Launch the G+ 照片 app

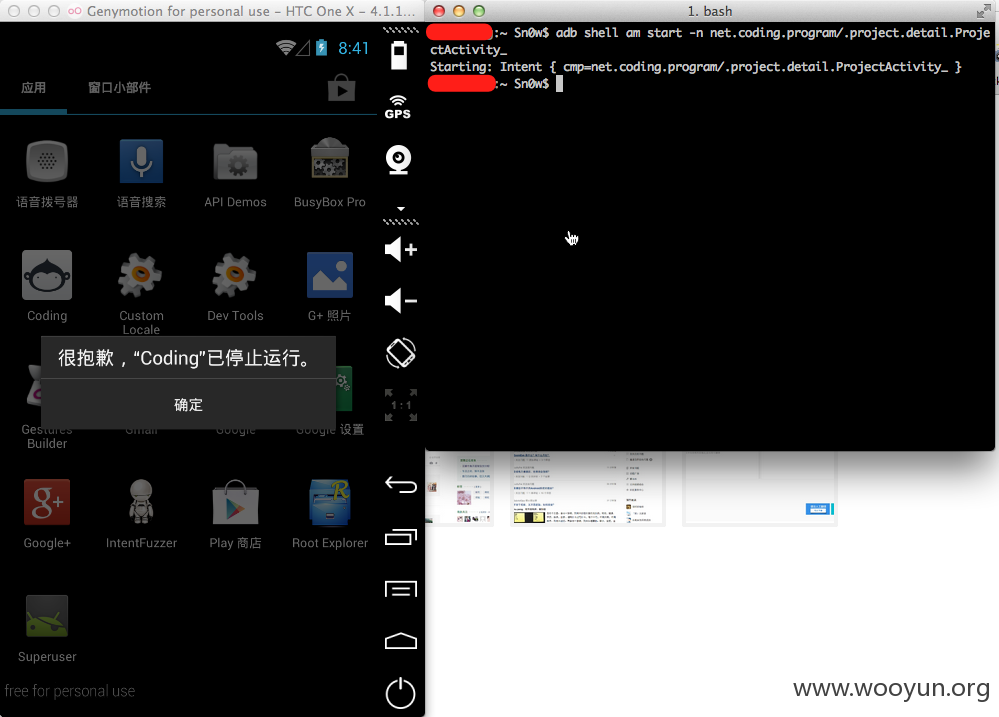329,286
